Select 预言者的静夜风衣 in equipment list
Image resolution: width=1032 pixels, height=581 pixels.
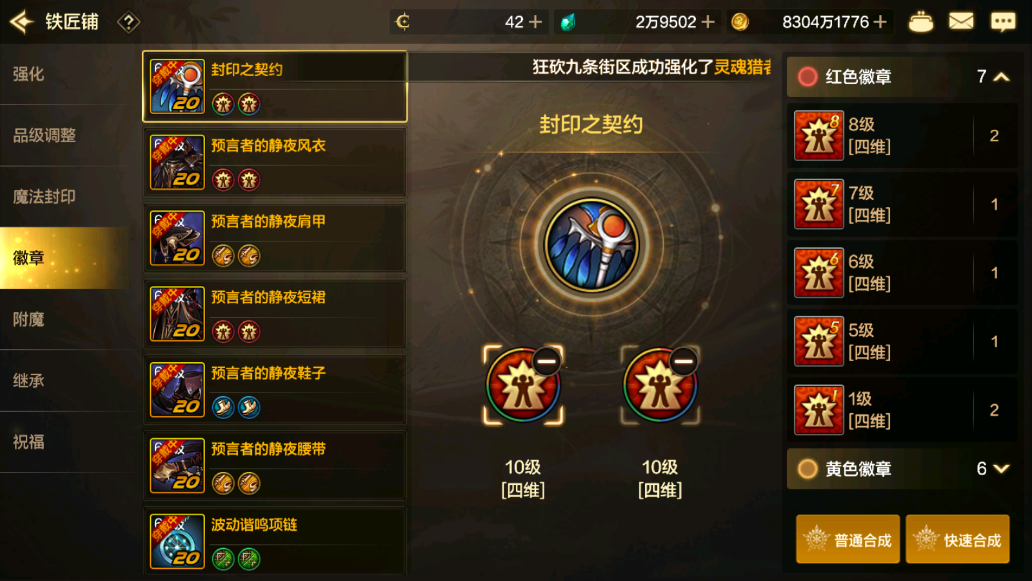[275, 163]
